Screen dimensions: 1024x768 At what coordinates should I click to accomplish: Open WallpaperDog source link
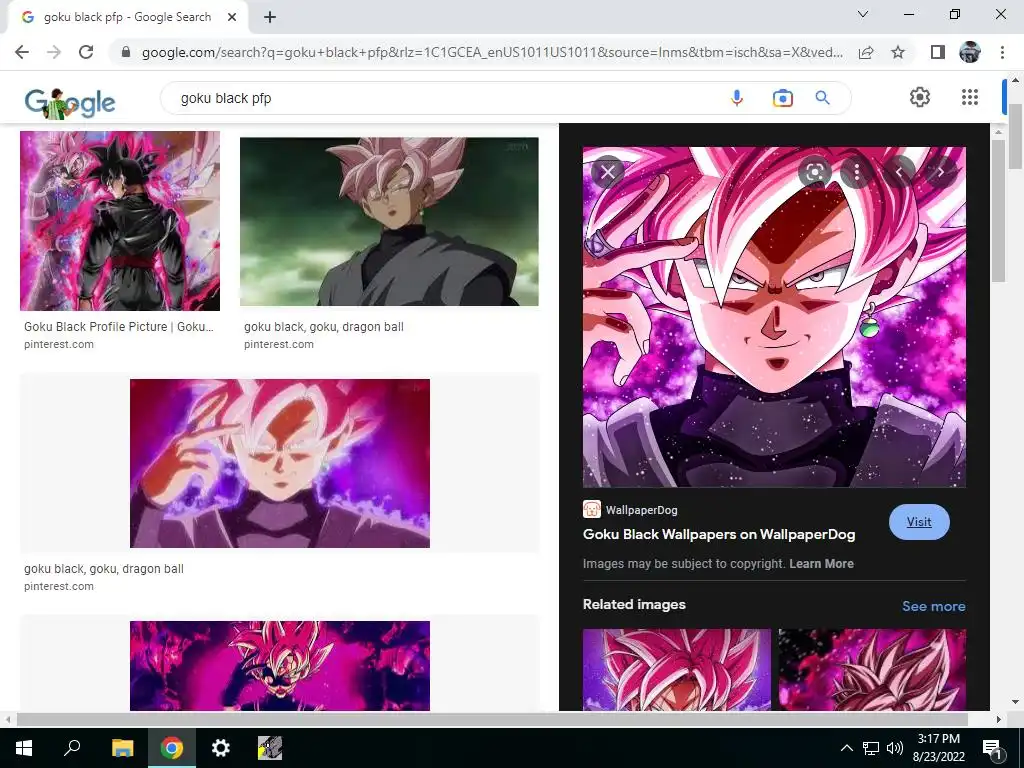tap(631, 509)
